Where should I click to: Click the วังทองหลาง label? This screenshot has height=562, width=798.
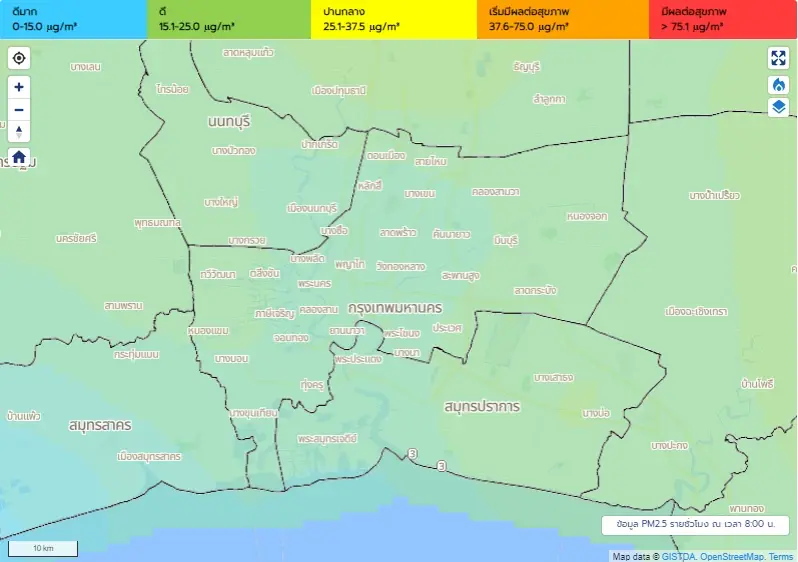tap(401, 266)
